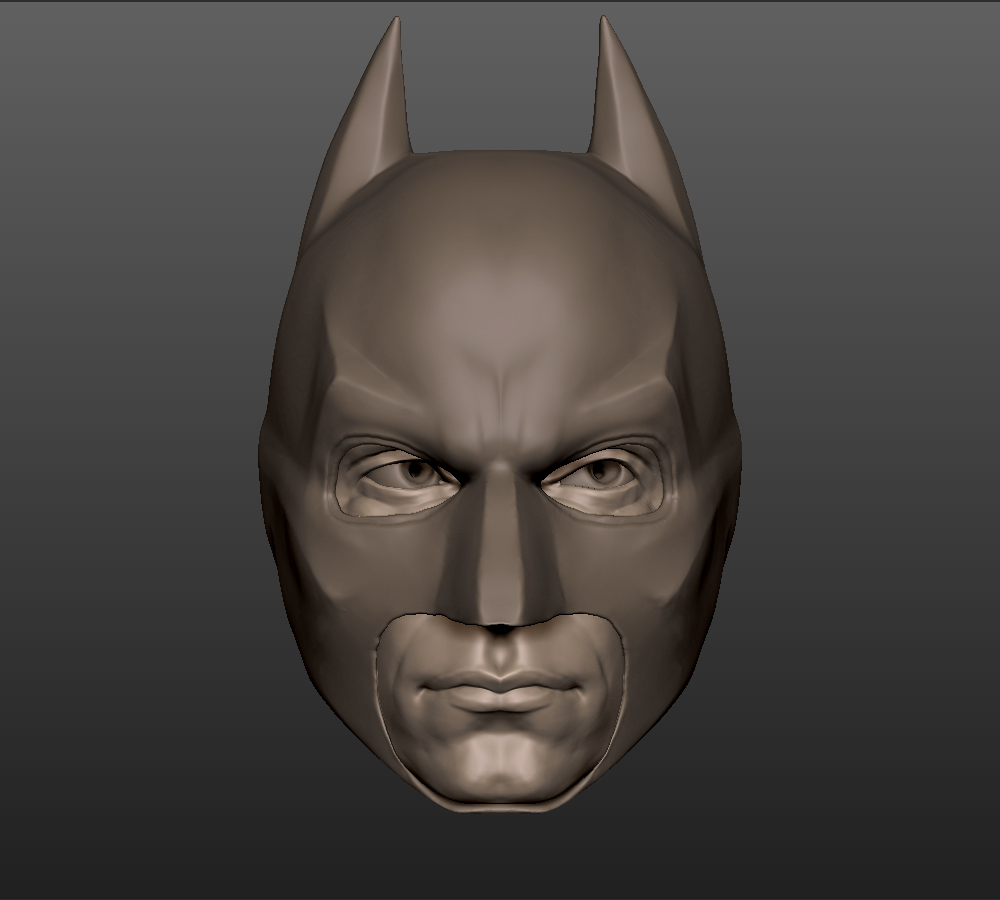The width and height of the screenshot is (1000, 900).
Task: Select the sculpted cowl head model
Action: pyautogui.click(x=500, y=415)
